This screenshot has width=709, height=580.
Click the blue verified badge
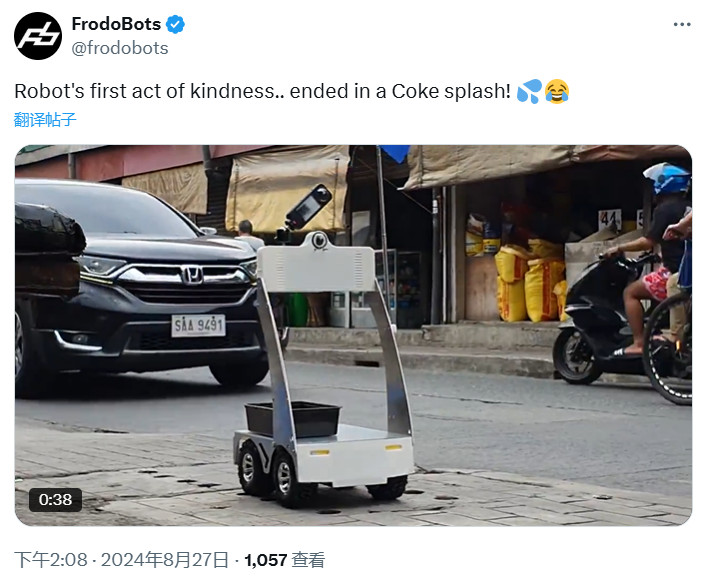coord(176,25)
